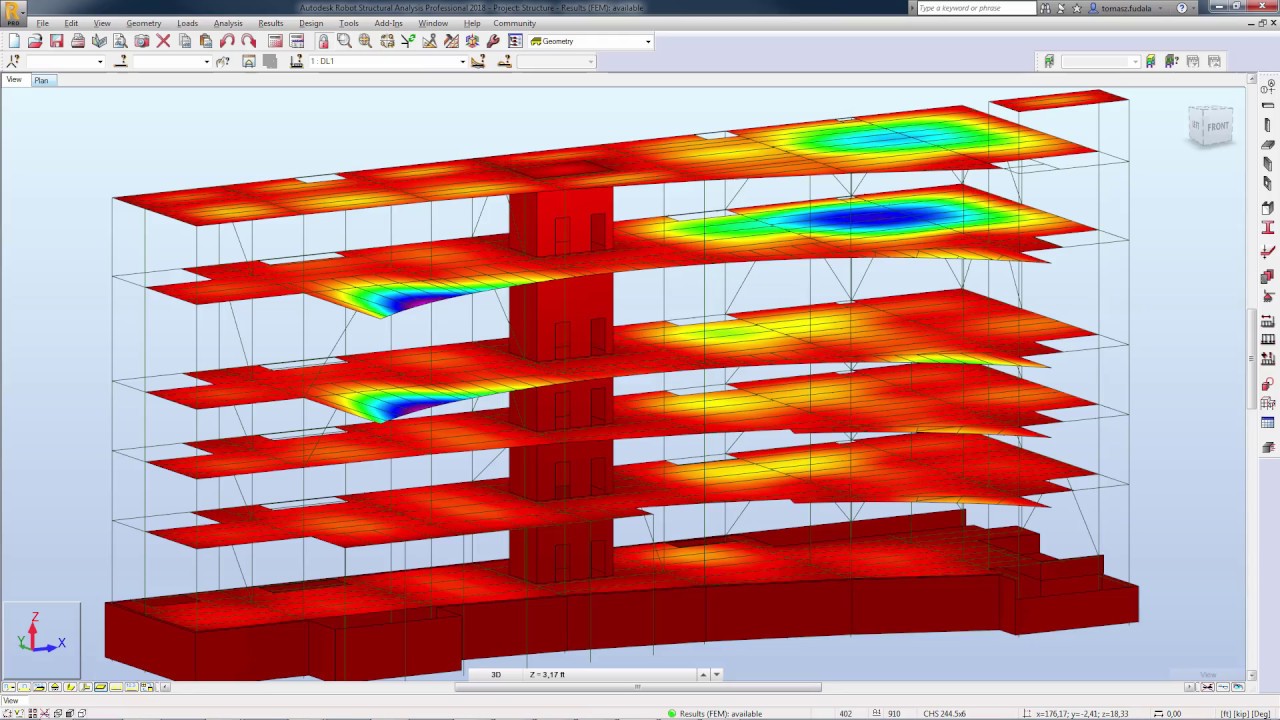The image size is (1280, 720).
Task: Click in the keyword search field
Action: tap(976, 8)
